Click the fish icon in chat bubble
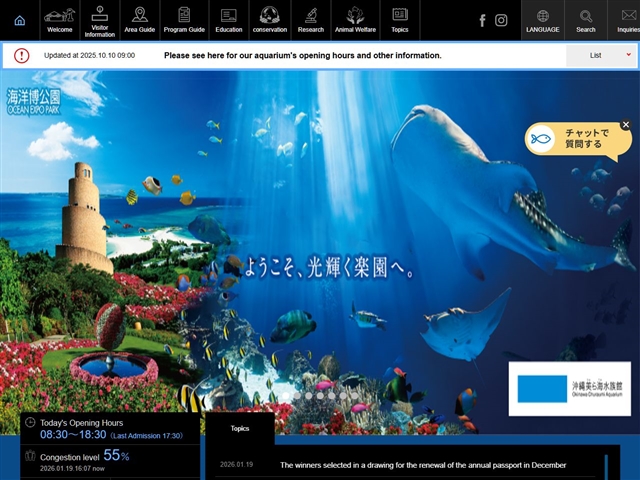640x480 pixels. (x=541, y=139)
